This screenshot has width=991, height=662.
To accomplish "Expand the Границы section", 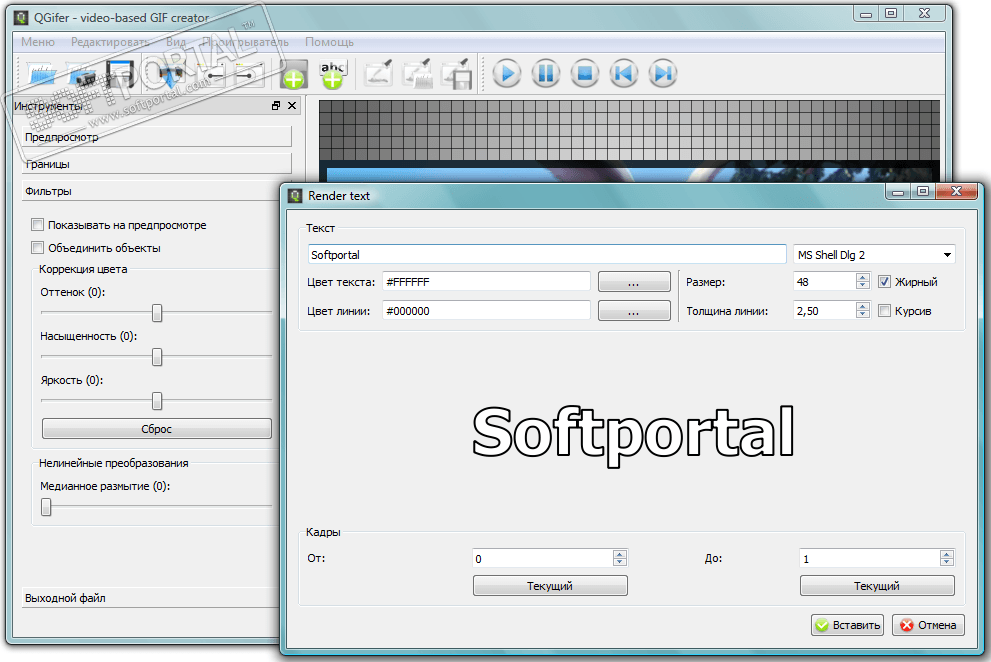I will [157, 164].
